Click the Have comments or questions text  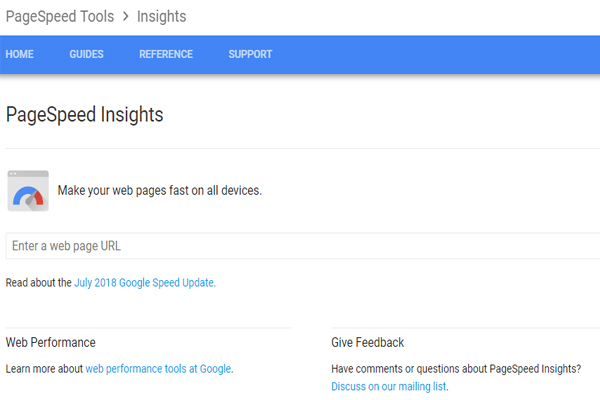(456, 369)
